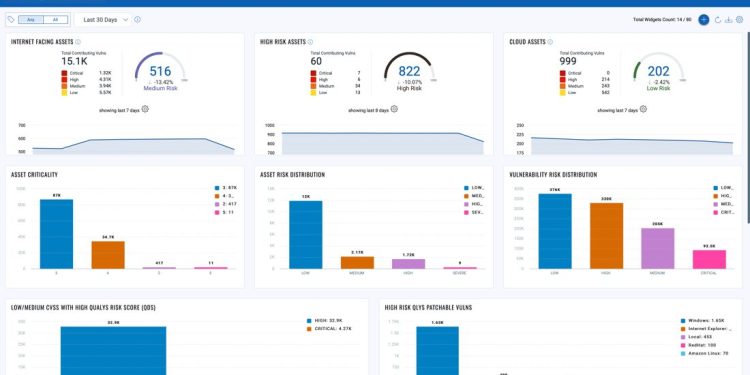This screenshot has height=375, width=750.
Task: Click Medium swatch in Cloud Assets
Action: 562,86
